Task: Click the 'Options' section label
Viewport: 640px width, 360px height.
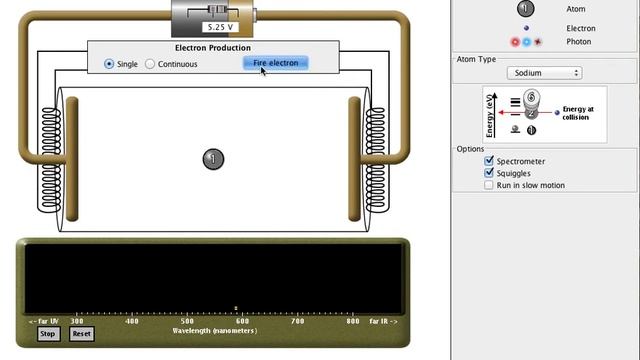Action: (470, 149)
